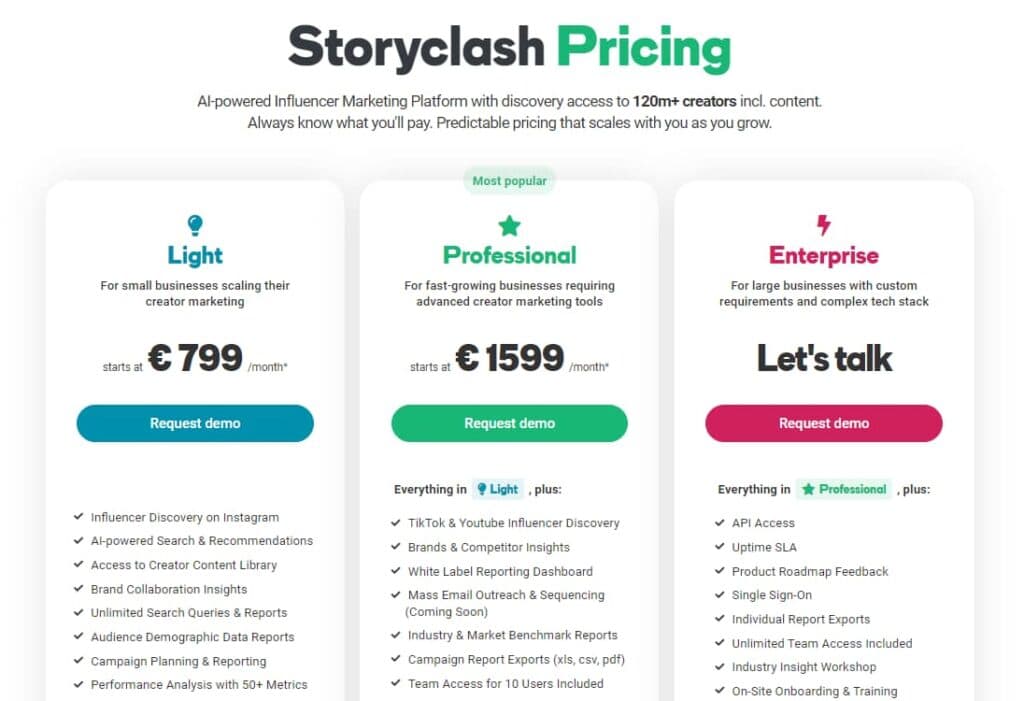Click the checkmark next to Uptime SLA

720,546
